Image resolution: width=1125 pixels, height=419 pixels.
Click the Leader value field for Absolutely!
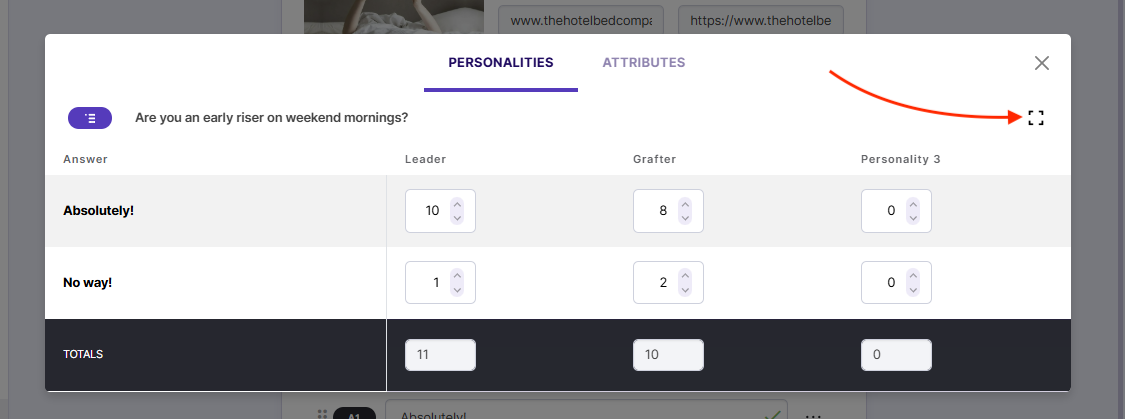427,211
